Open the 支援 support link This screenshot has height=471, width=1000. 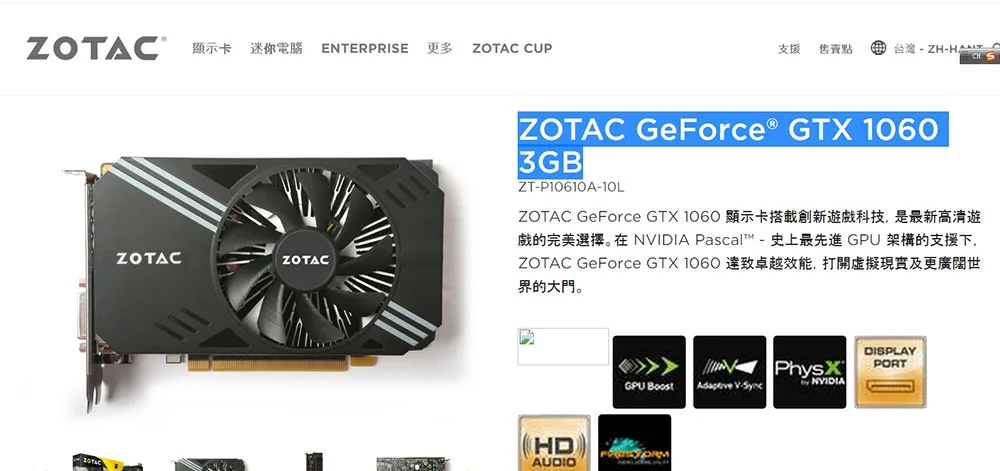[x=789, y=49]
